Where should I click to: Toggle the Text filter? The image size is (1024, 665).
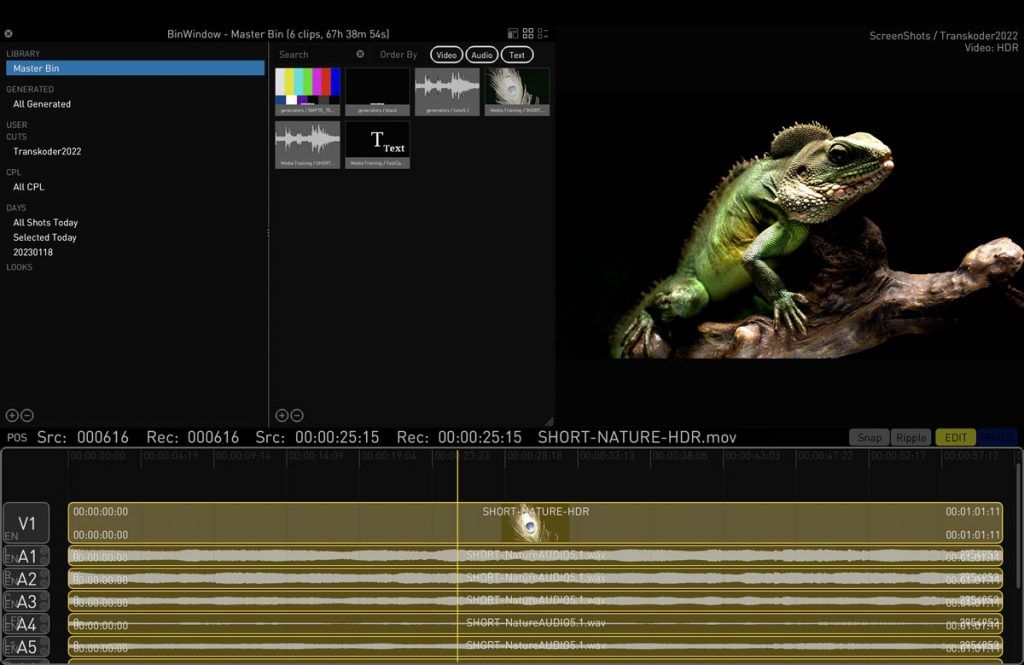(517, 55)
